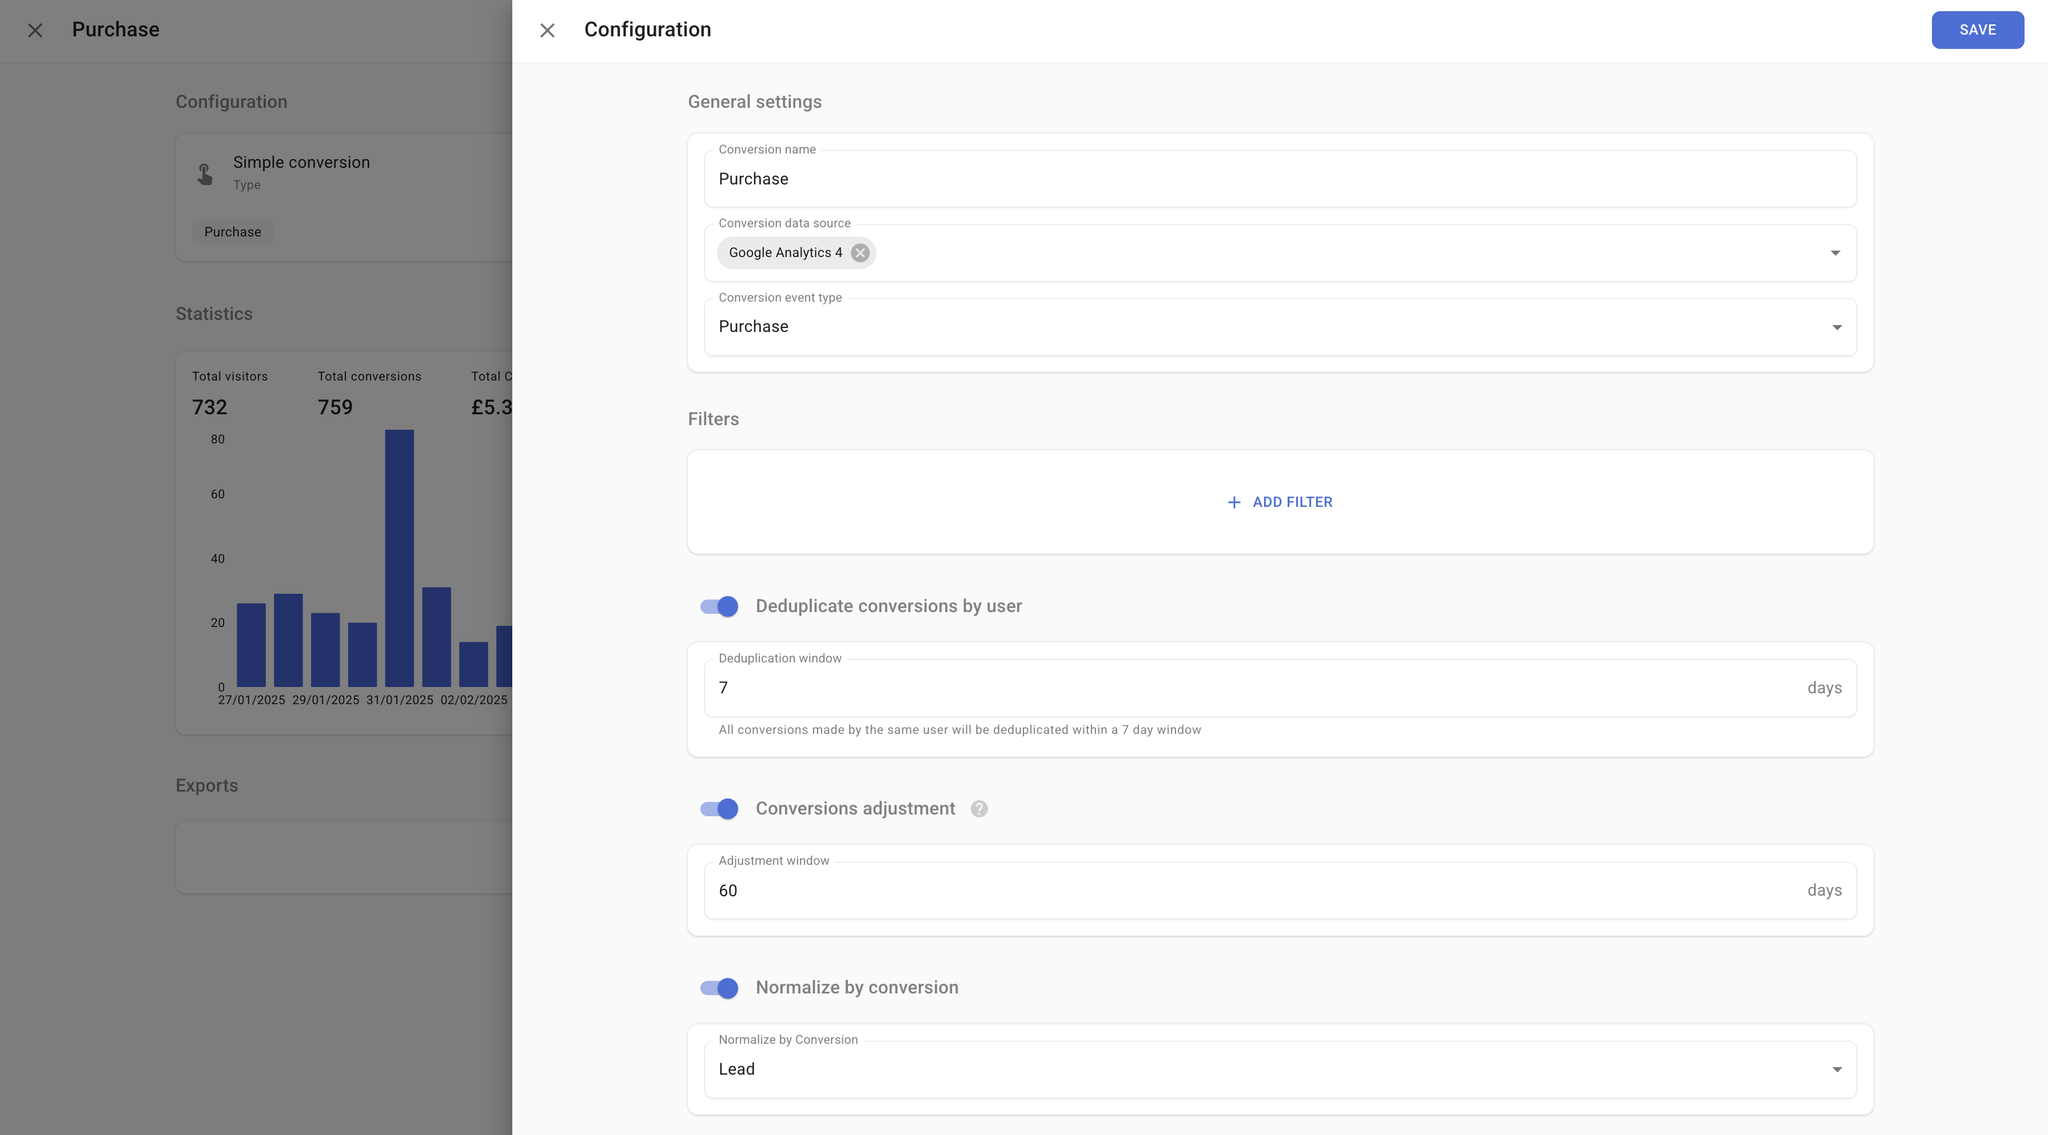Viewport: 2048px width, 1135px height.
Task: Turn off Normalize by conversion
Action: pyautogui.click(x=719, y=988)
